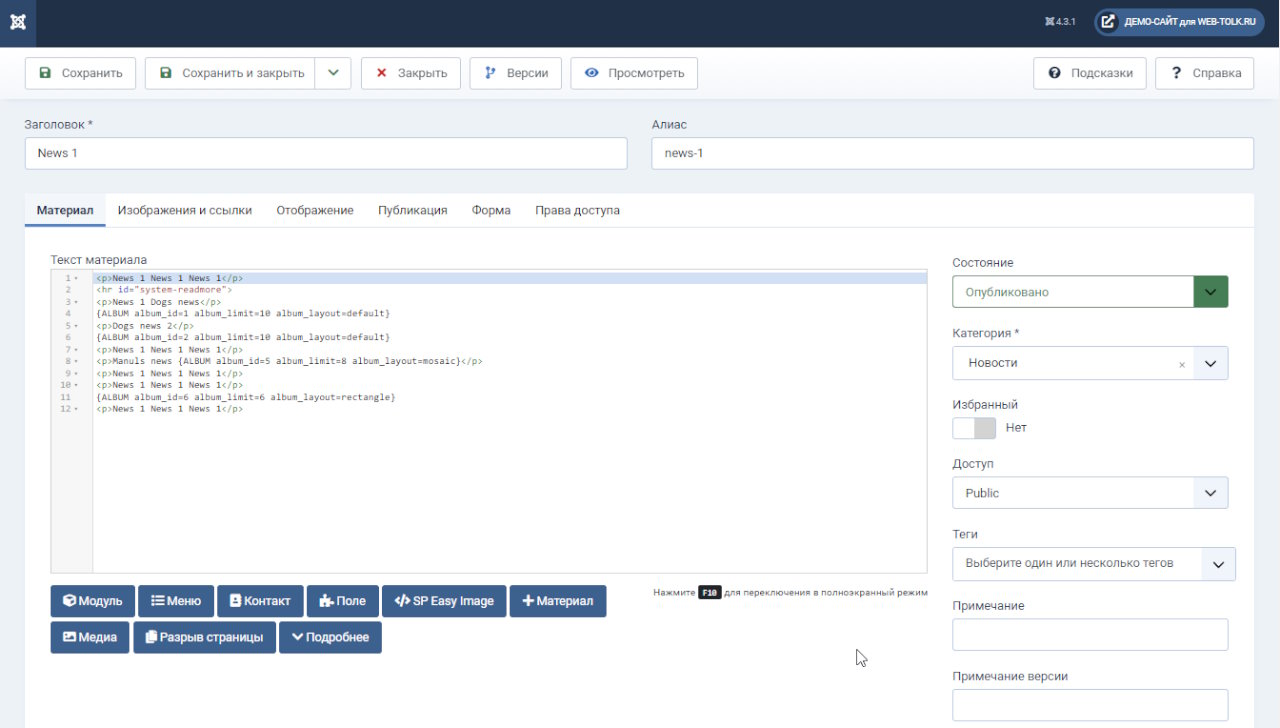Click the Меню editor button
Screen dimensions: 1280x728
(x=176, y=601)
